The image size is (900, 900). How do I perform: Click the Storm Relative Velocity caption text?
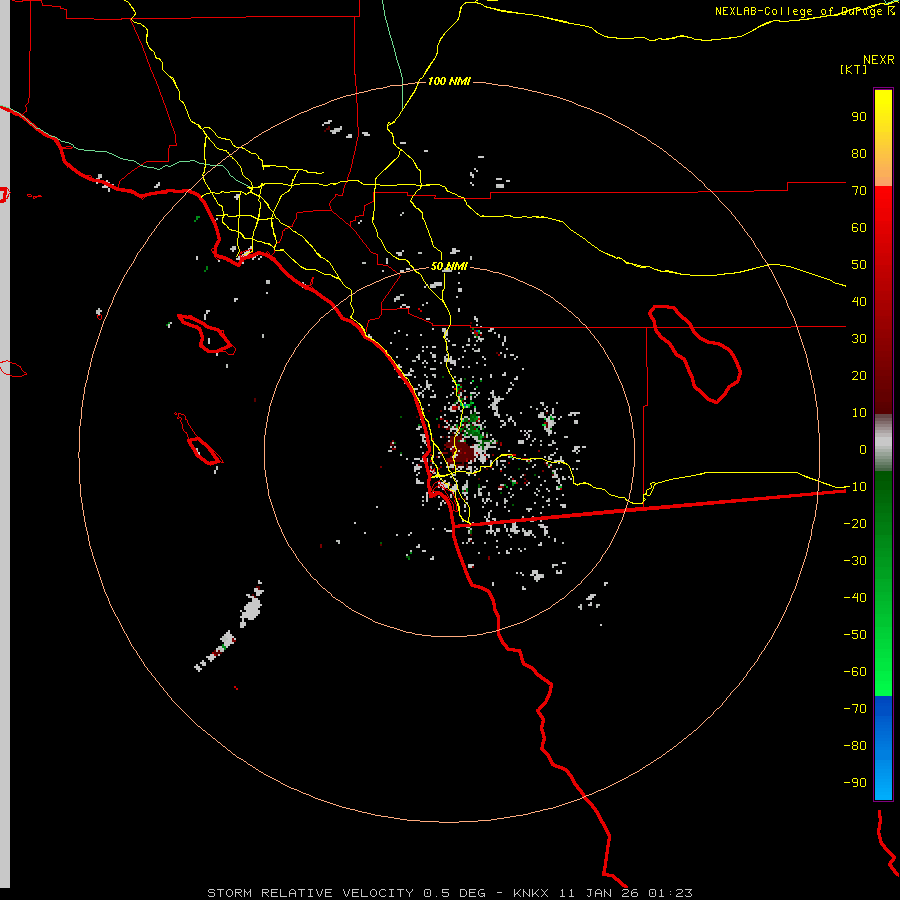449,893
